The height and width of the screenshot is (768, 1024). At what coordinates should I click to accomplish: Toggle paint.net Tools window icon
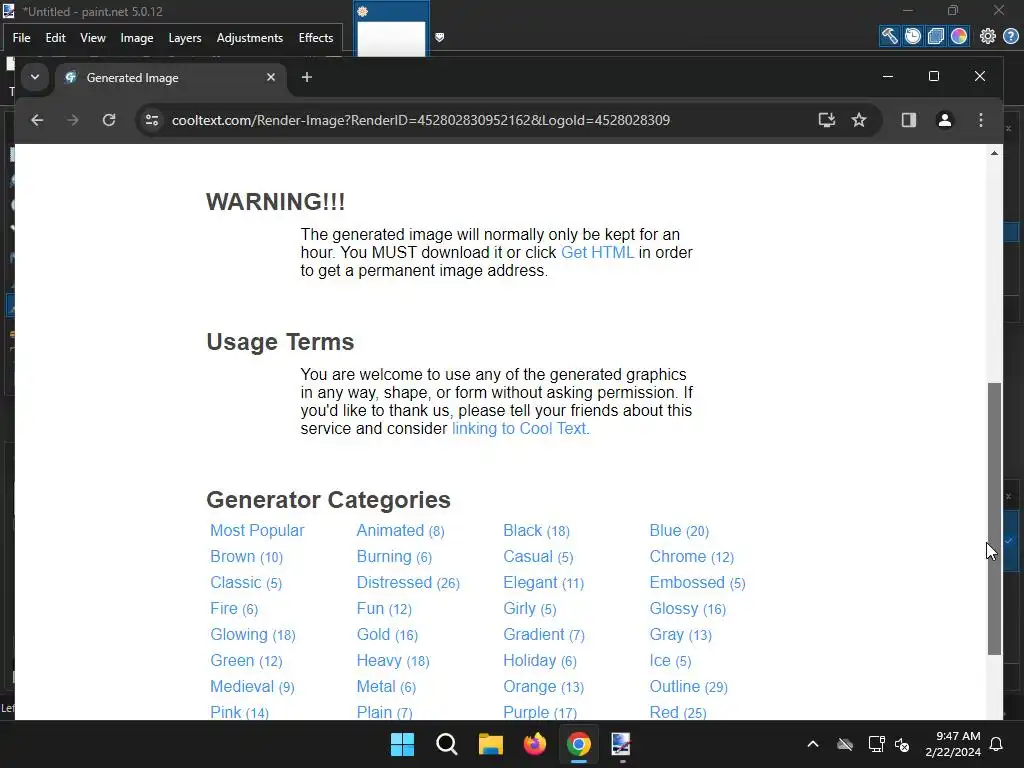tap(889, 36)
